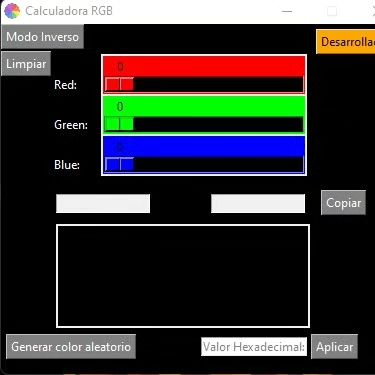Click the Limpiar button
Viewport: 375px width, 375px height.
(26, 64)
